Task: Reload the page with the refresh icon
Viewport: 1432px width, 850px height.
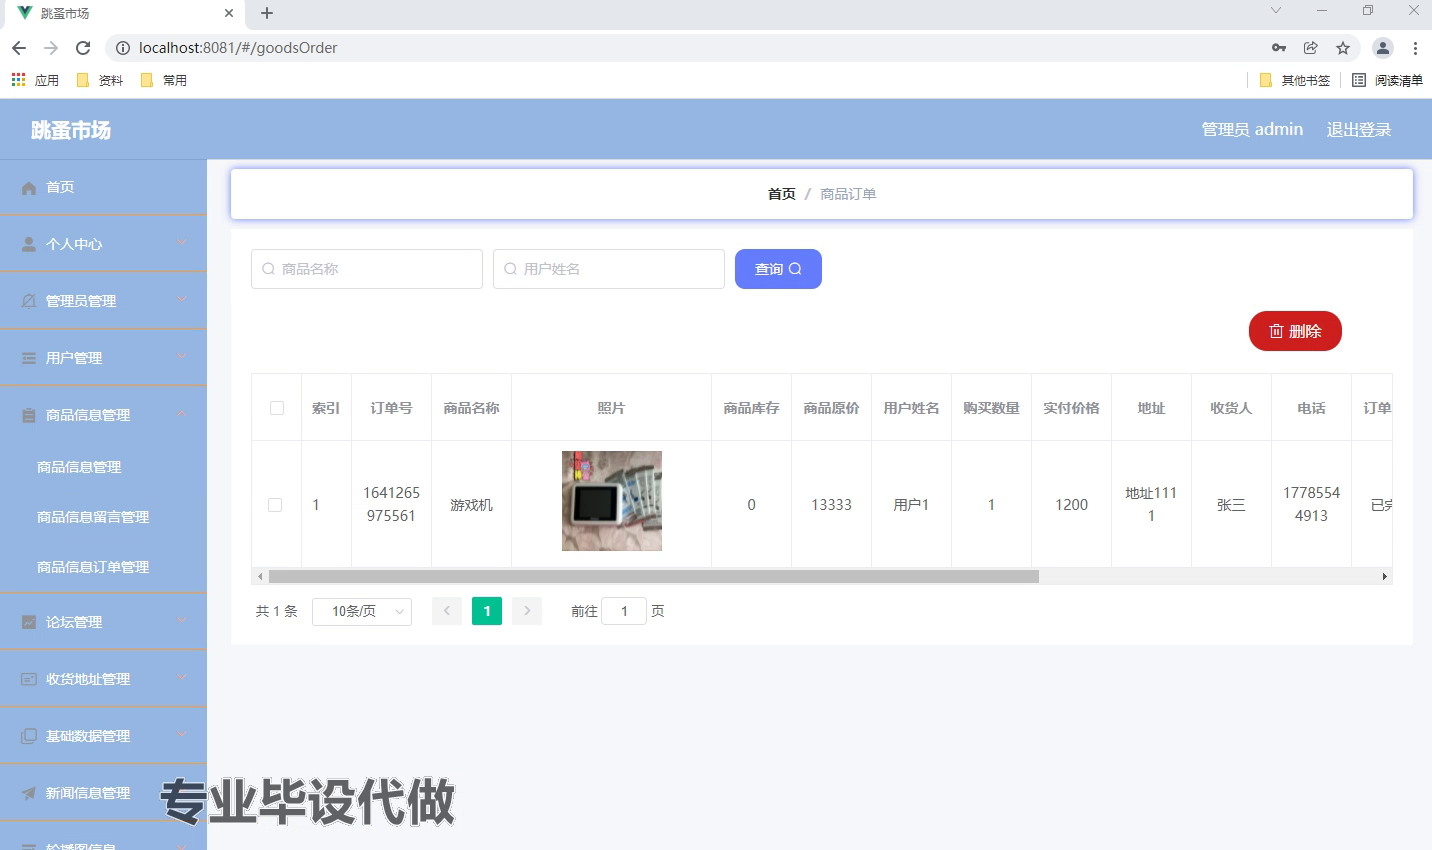Action: click(83, 48)
